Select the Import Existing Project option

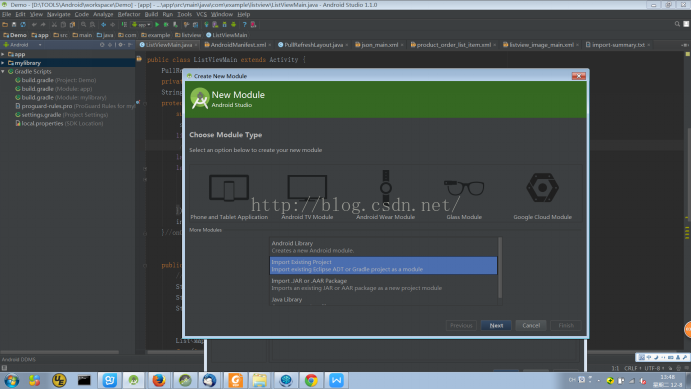(x=383, y=265)
